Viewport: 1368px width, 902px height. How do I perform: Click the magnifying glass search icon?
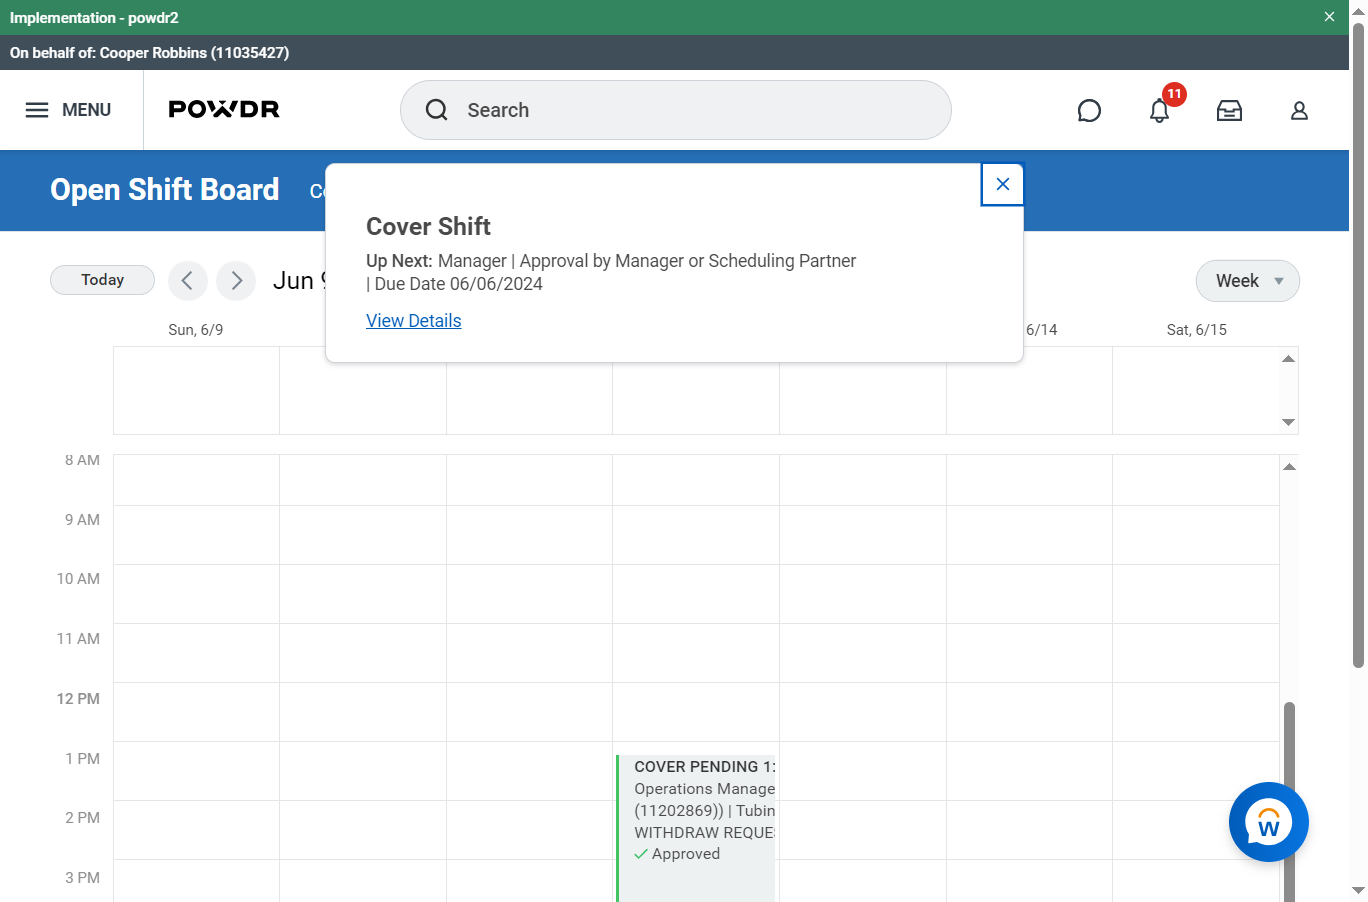tap(437, 110)
